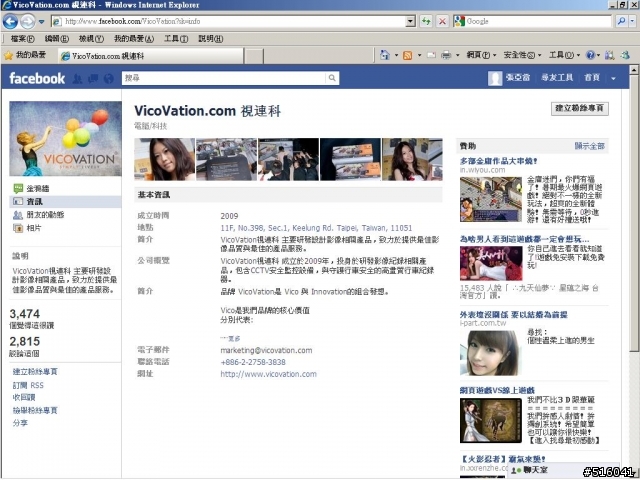Open the 我的最愛(A) menu

click(134, 39)
